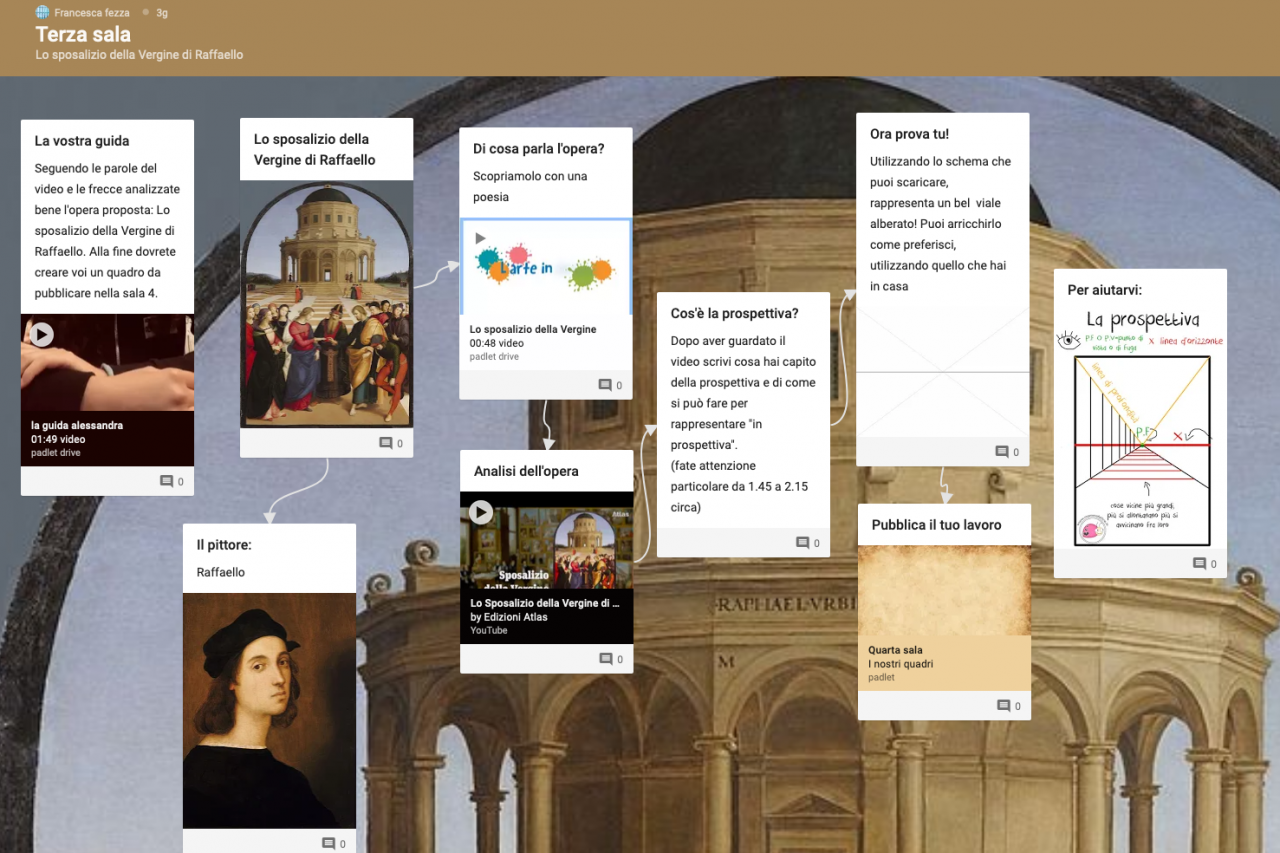The height and width of the screenshot is (853, 1280).
Task: Open comments on Per aiutarvi card
Action: [1205, 564]
